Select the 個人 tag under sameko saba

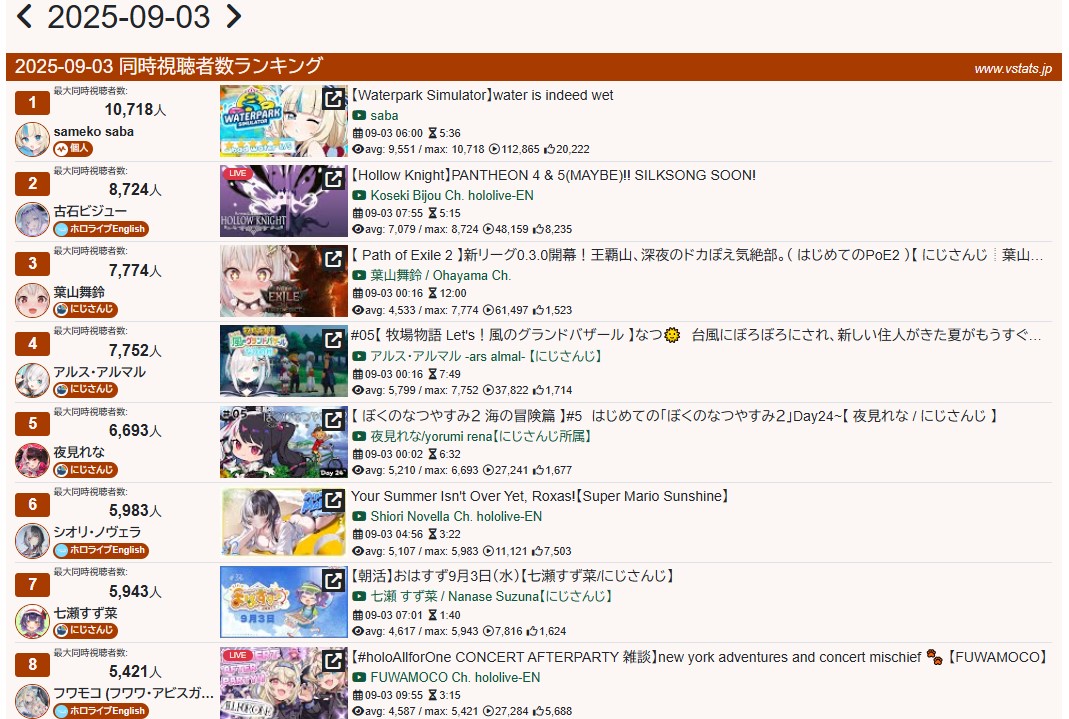click(x=73, y=148)
